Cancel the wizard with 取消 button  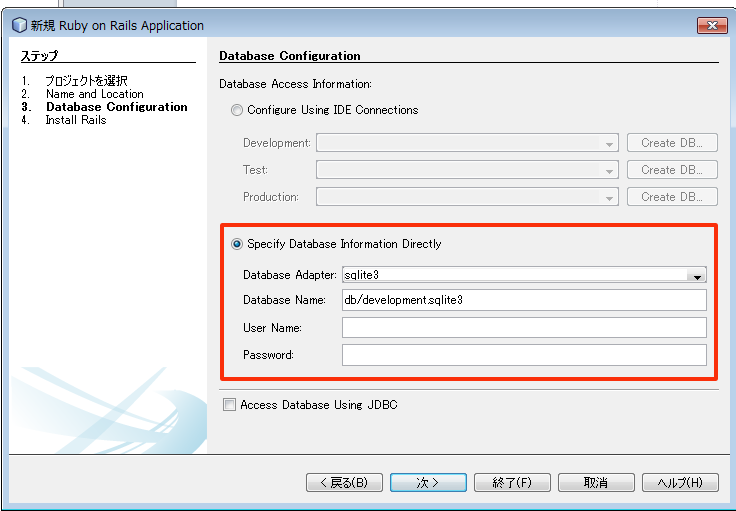click(x=596, y=482)
